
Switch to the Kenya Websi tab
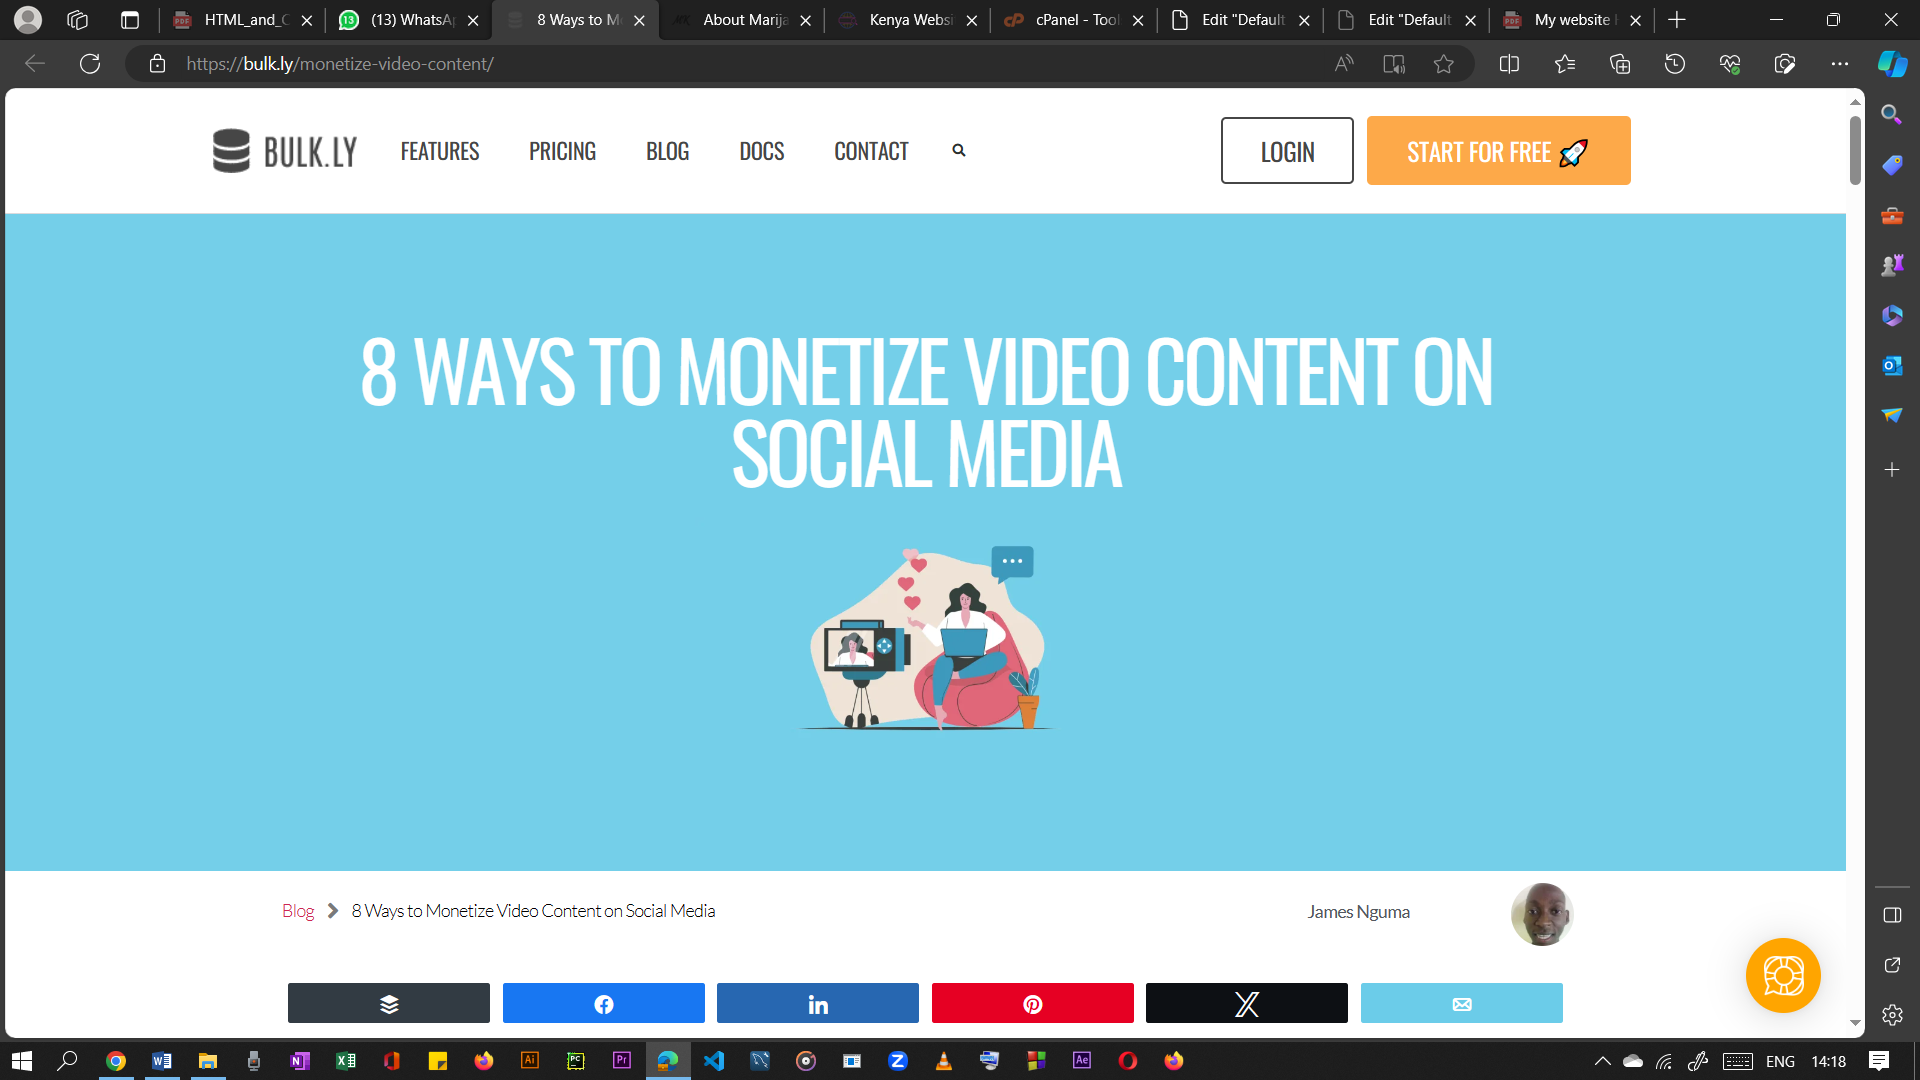point(906,20)
